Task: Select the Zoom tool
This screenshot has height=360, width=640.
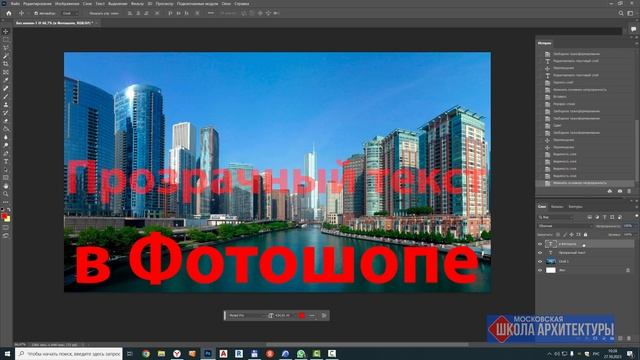Action: coord(6,194)
